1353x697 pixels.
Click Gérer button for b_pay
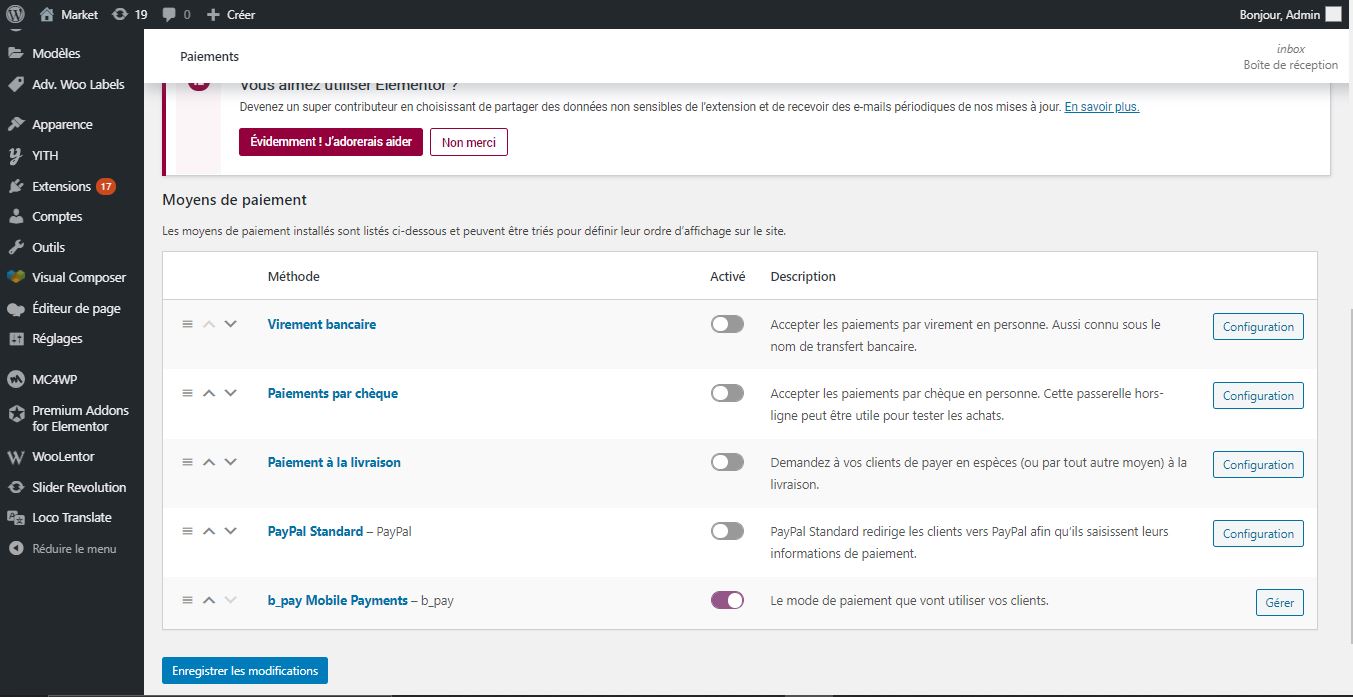pyautogui.click(x=1279, y=602)
